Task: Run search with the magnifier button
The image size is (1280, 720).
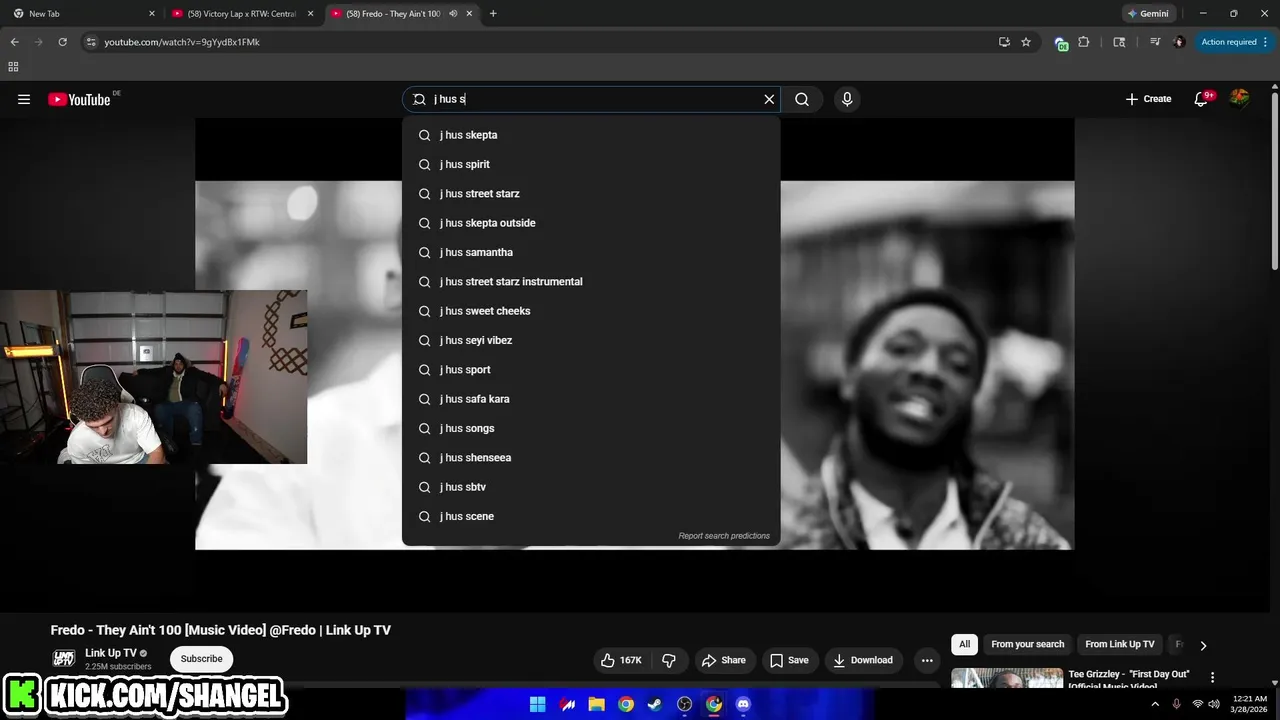Action: pyautogui.click(x=802, y=99)
